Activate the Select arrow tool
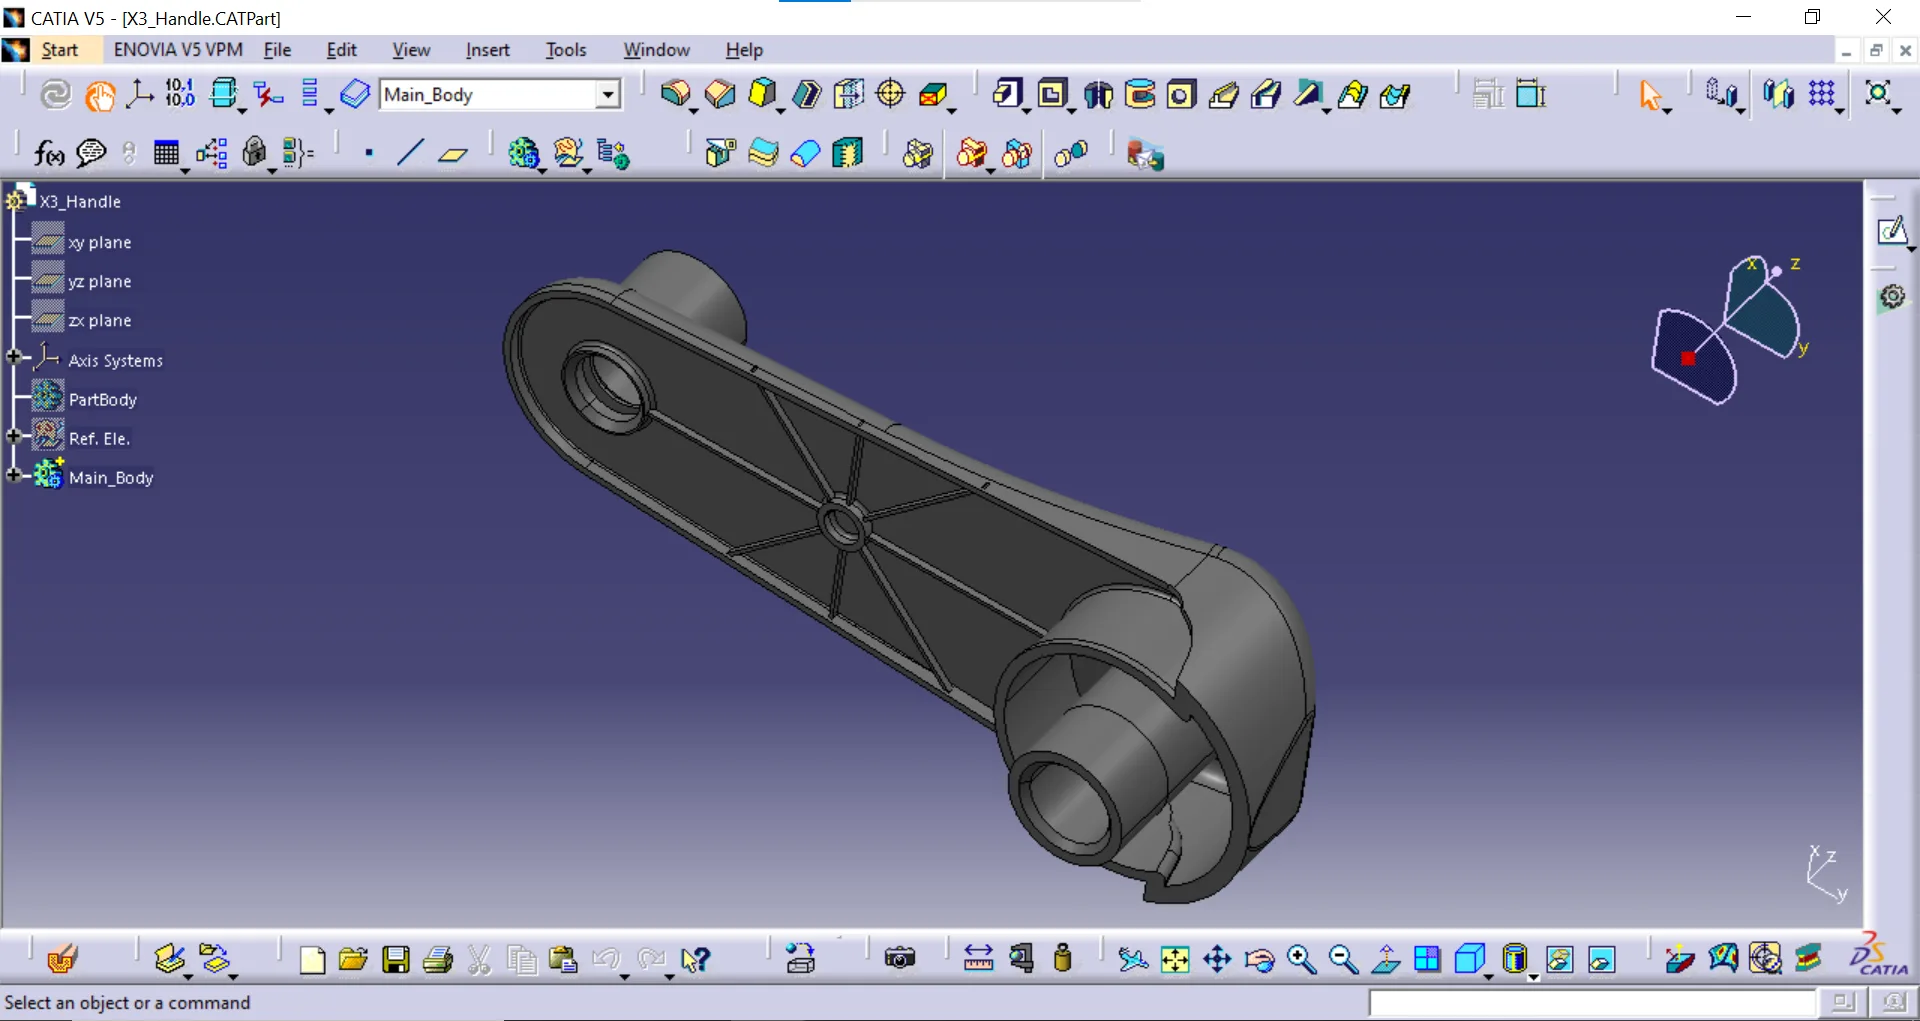Viewport: 1920px width, 1021px height. 1650,96
